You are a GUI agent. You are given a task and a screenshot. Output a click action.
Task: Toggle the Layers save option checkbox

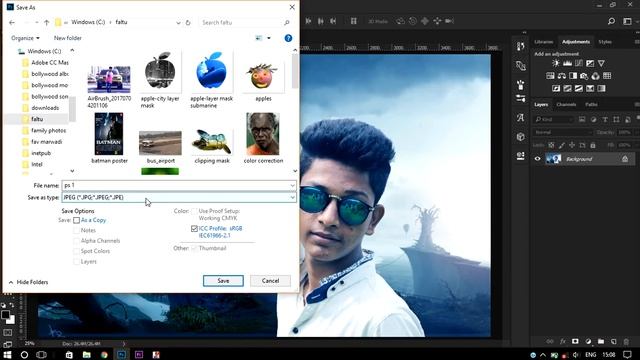(76, 262)
